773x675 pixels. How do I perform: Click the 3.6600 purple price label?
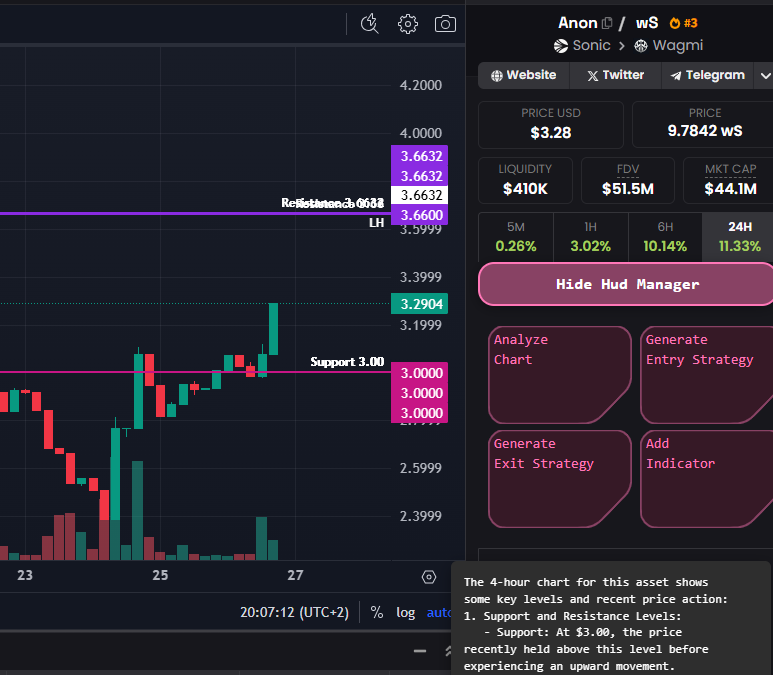pos(420,215)
